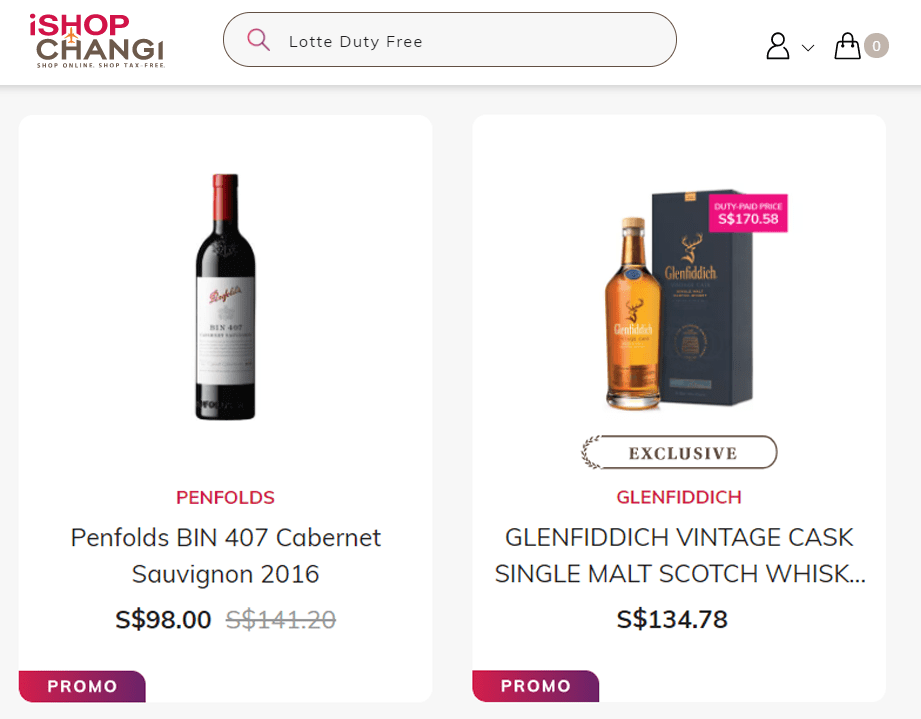Click the GLENFIDDICH brand link

tap(679, 498)
